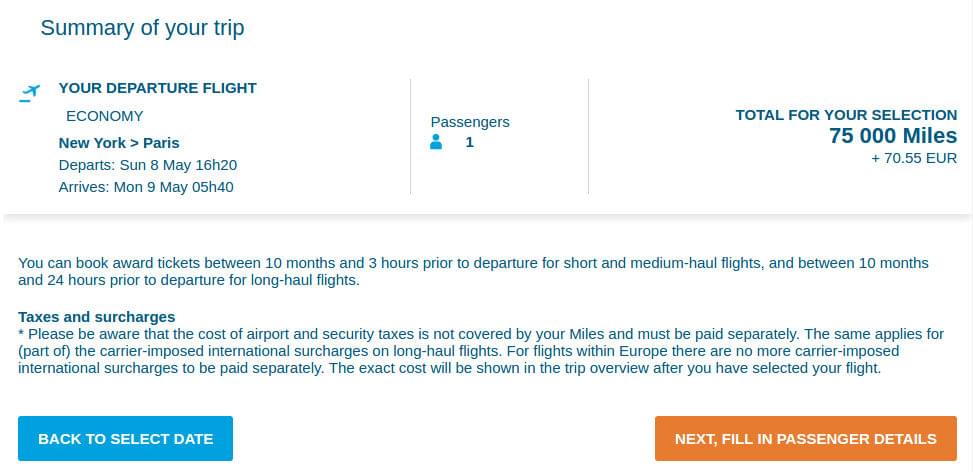This screenshot has height=472, width=973.
Task: Click the + 70.55 EUR amount
Action: pos(914,158)
